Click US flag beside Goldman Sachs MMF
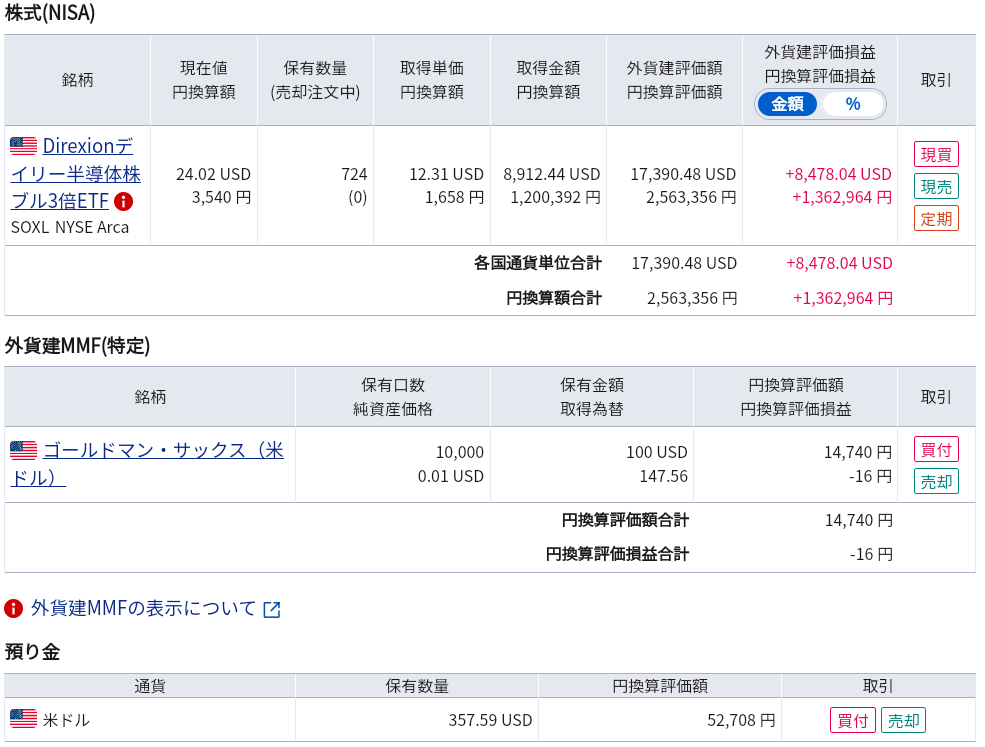The width and height of the screenshot is (985, 747). pyautogui.click(x=23, y=450)
